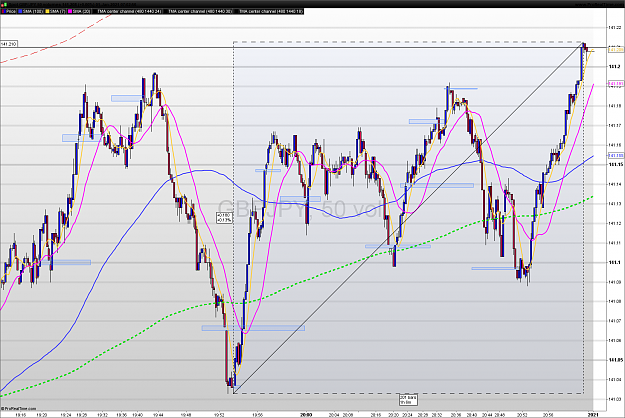Click the 141.08 price axis label

(614, 301)
